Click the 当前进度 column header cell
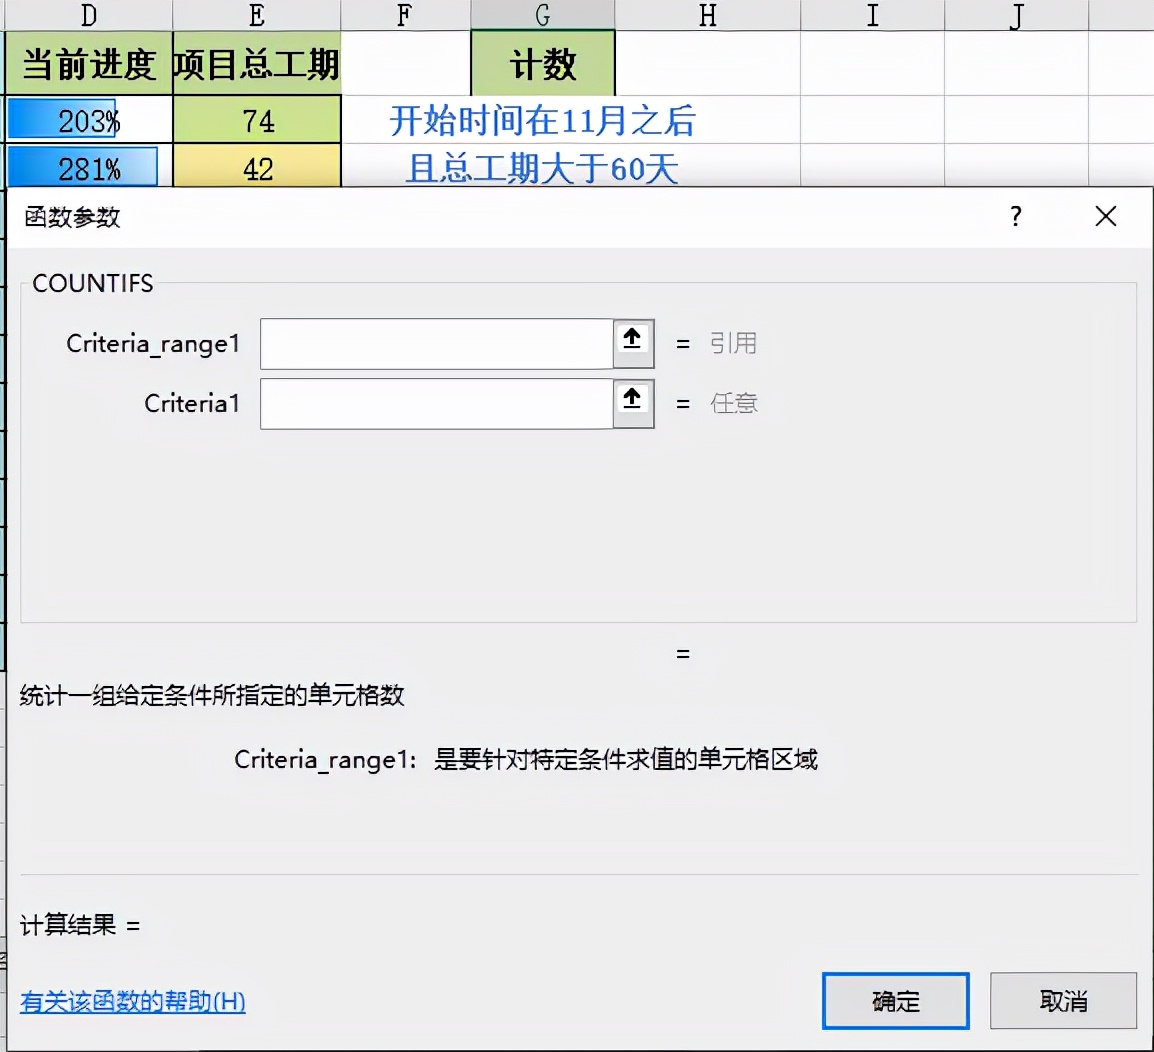This screenshot has width=1154, height=1052. 85,63
